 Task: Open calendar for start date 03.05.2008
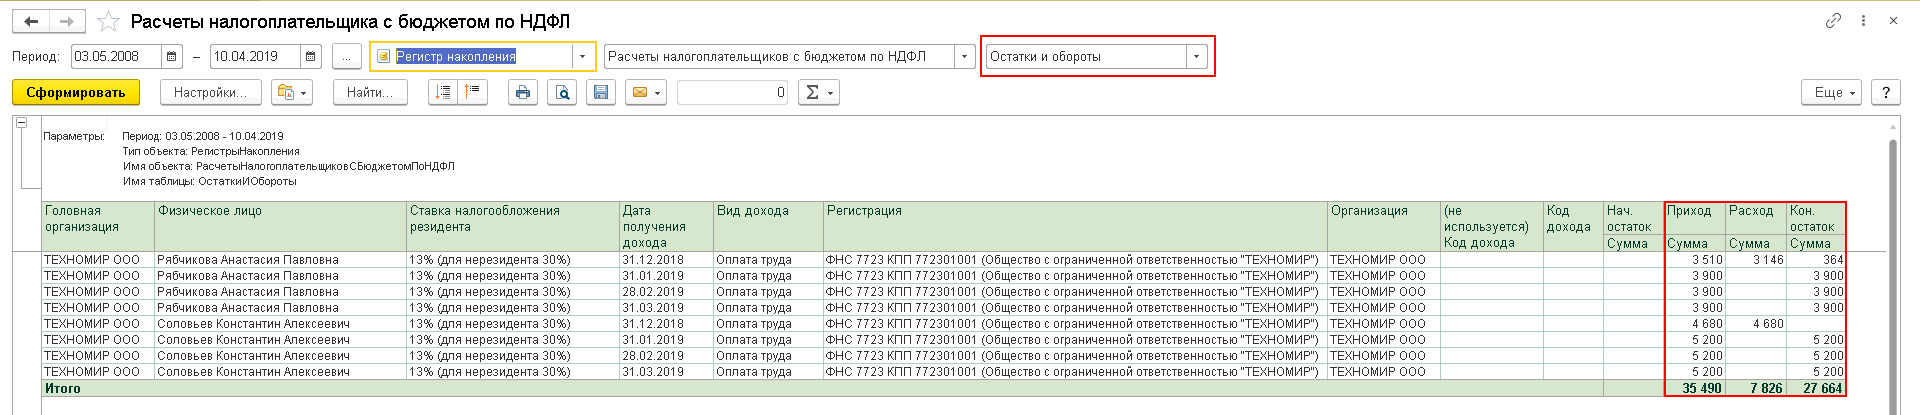click(x=172, y=57)
